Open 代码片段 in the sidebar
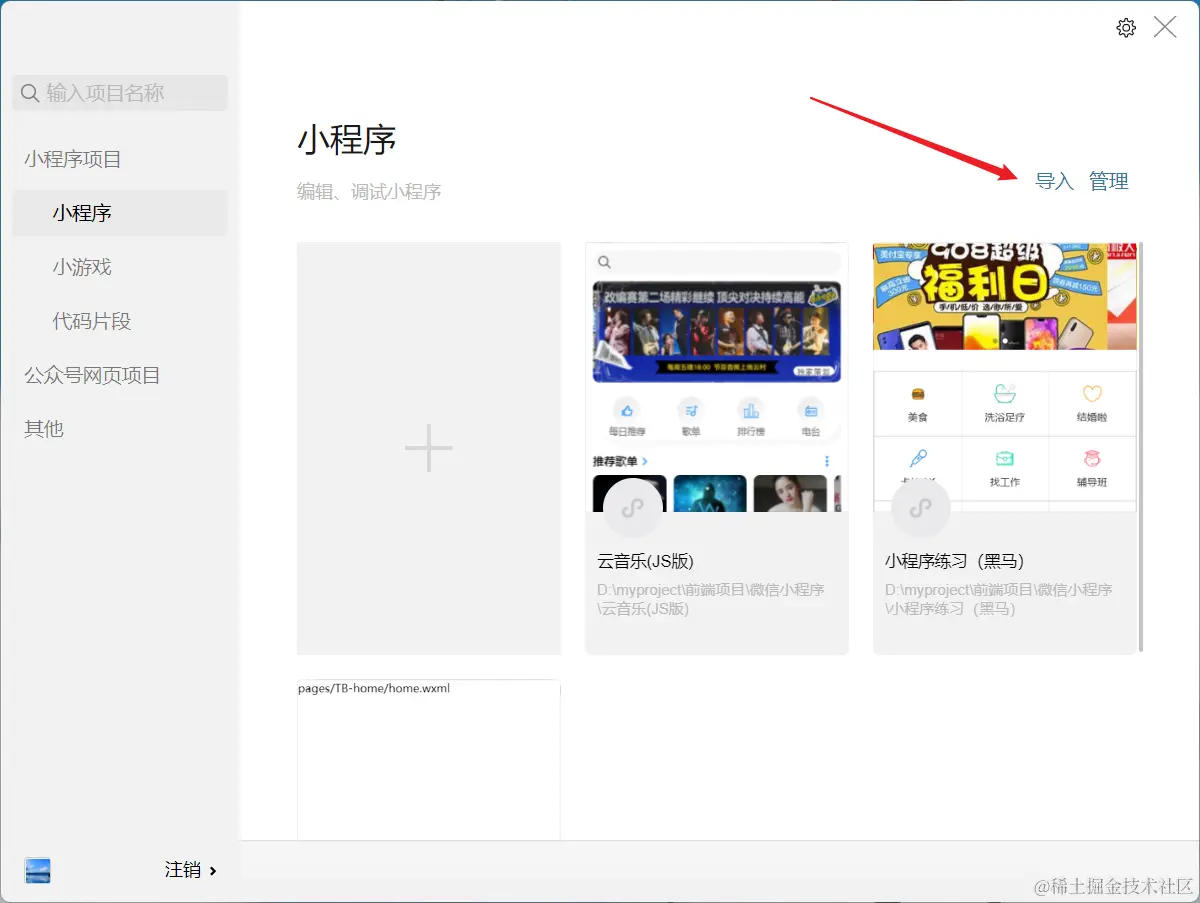Image resolution: width=1200 pixels, height=903 pixels. click(92, 321)
